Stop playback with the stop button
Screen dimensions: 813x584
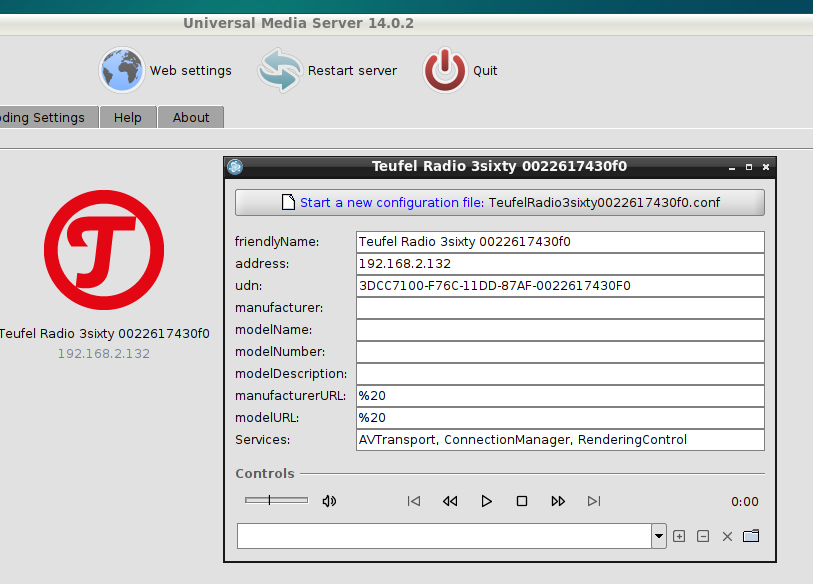point(522,501)
